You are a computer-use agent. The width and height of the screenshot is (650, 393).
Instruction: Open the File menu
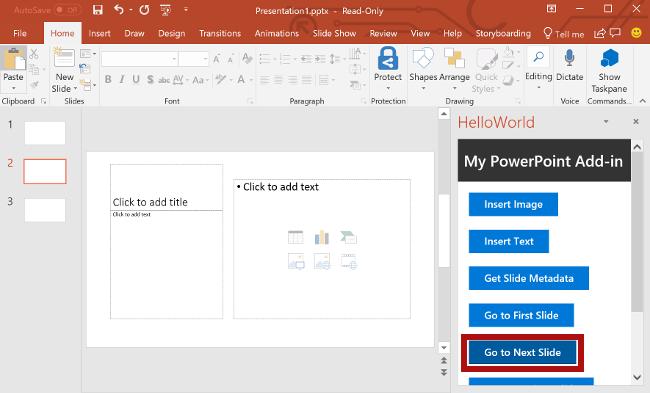pos(19,33)
